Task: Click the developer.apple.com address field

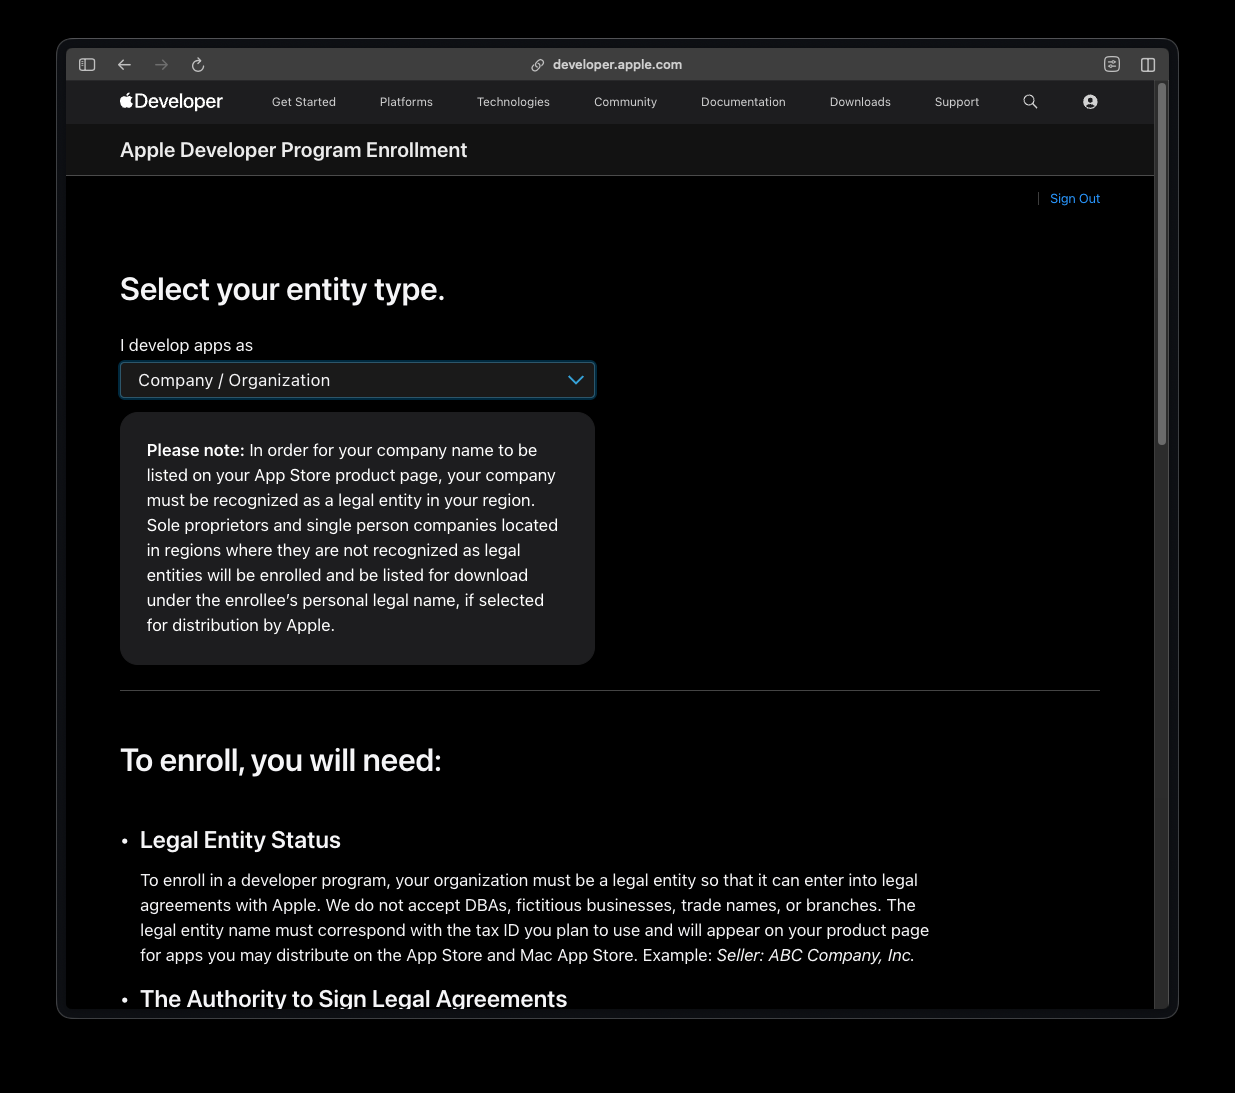Action: tap(617, 65)
